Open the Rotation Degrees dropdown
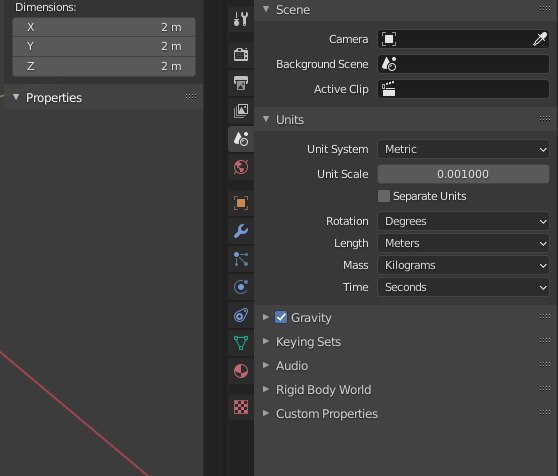Screen dimensions: 558x476 463,221
